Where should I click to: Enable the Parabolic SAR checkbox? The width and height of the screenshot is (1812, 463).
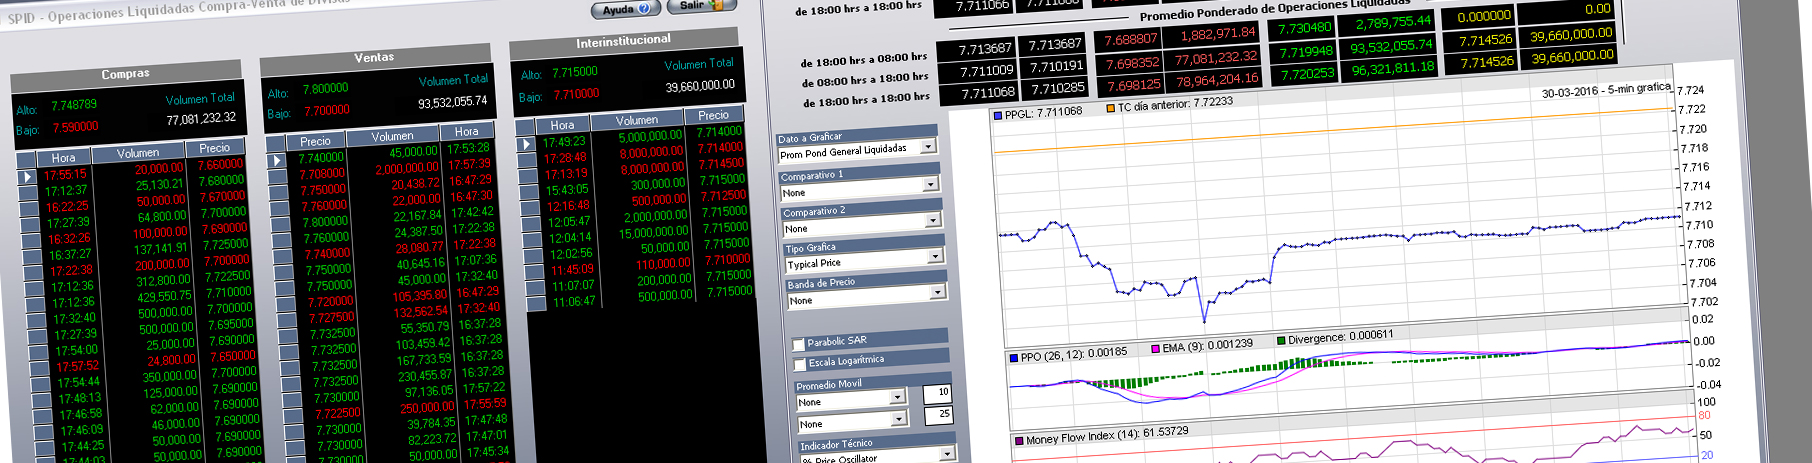click(799, 344)
